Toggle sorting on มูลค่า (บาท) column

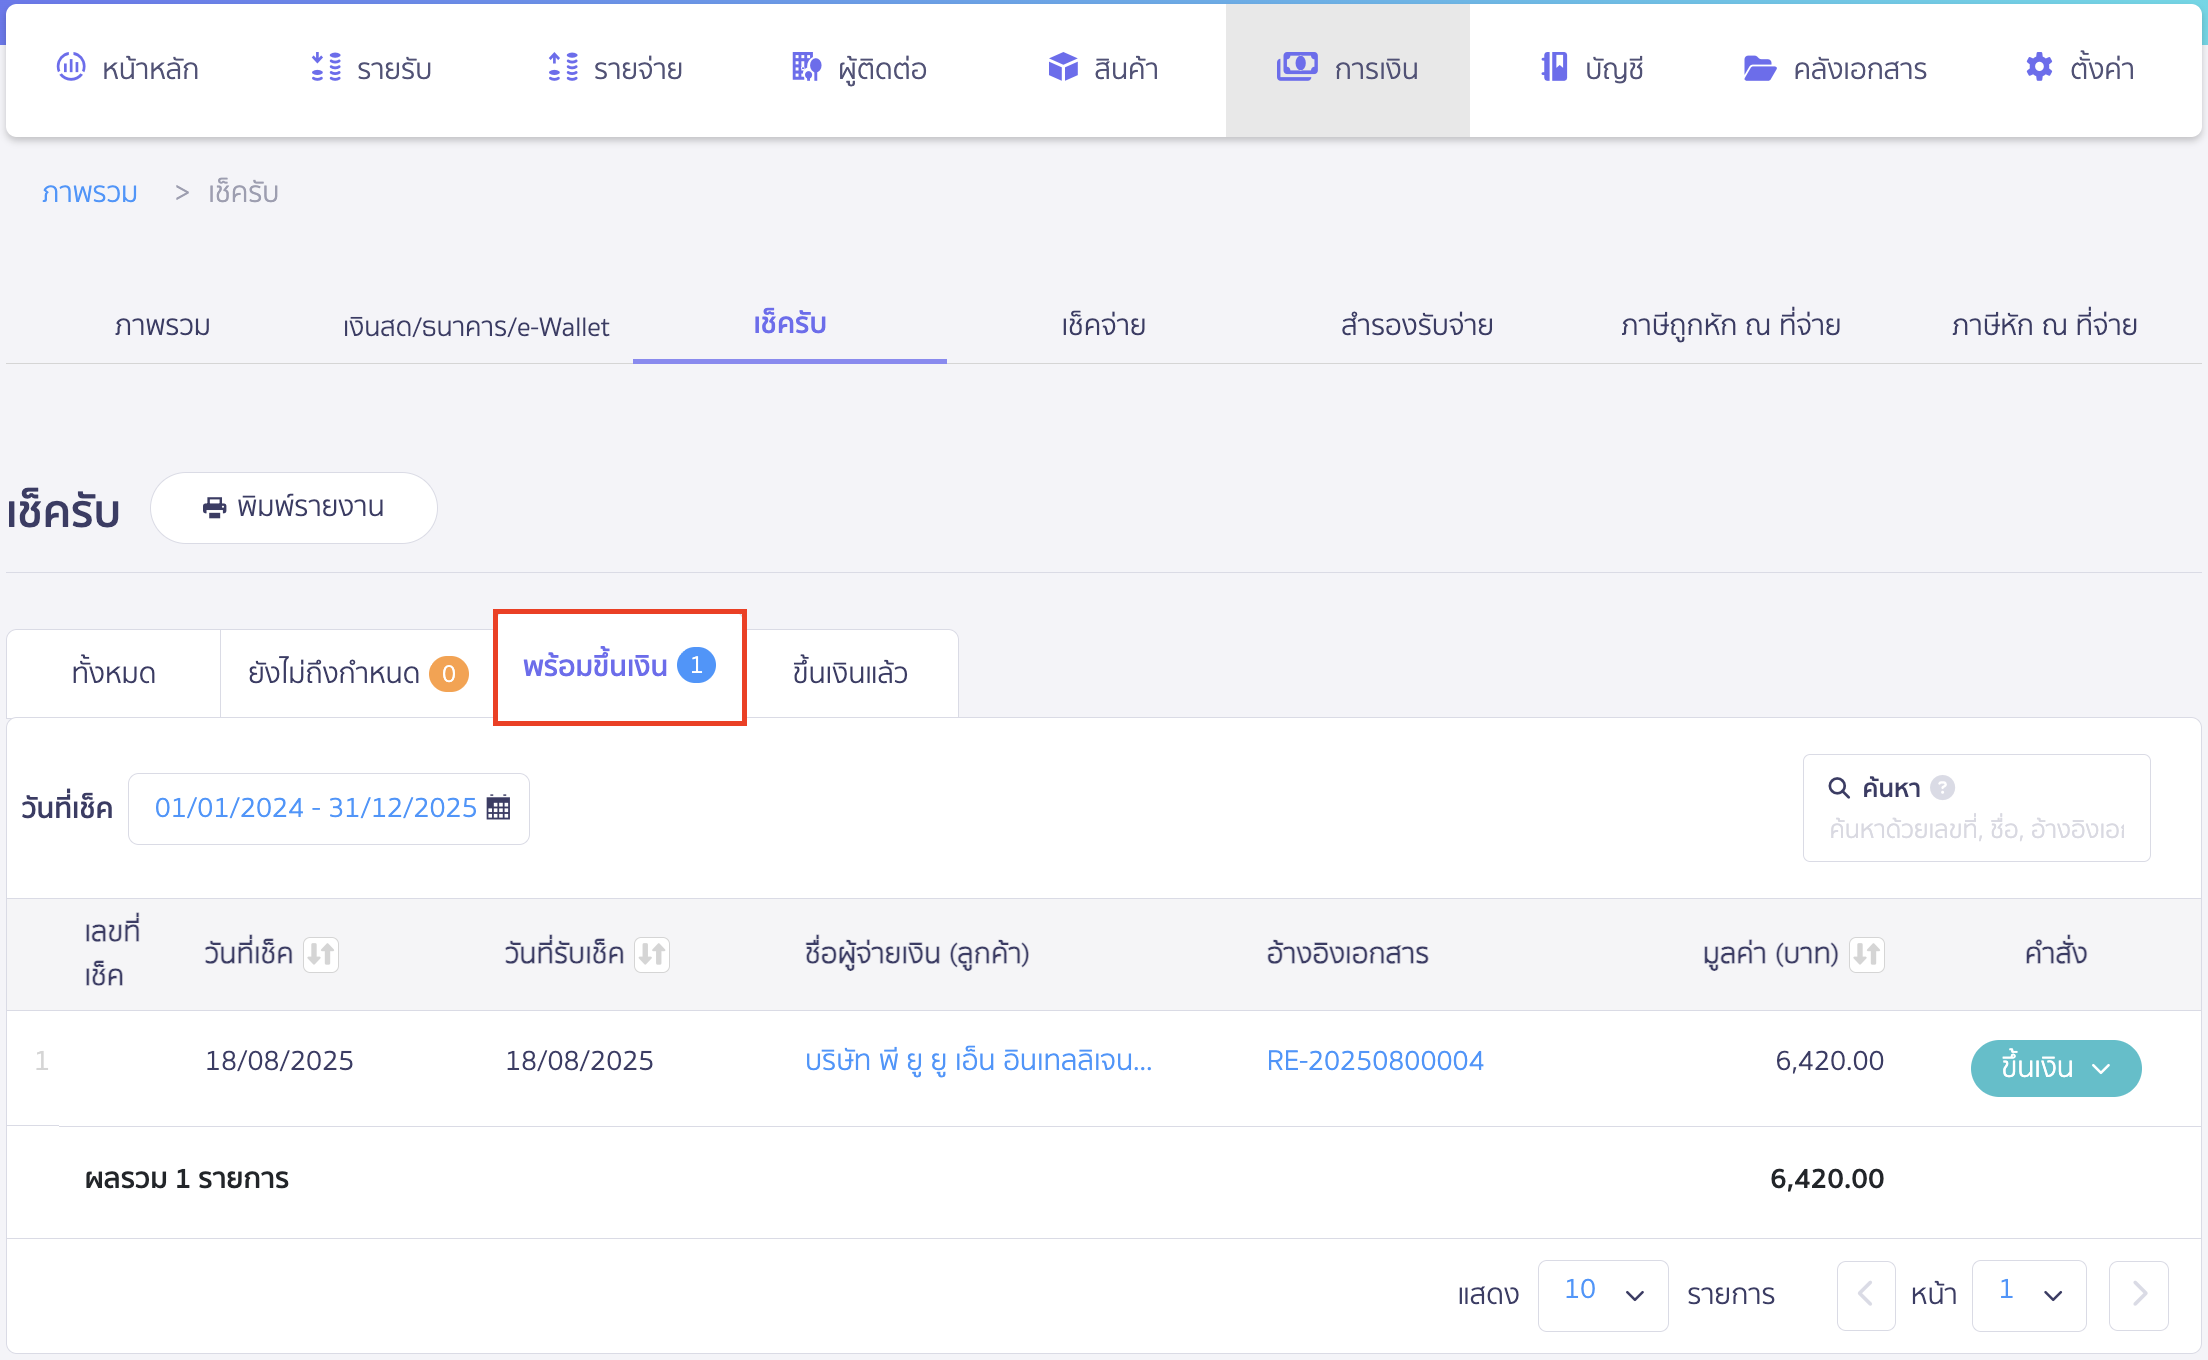tap(1866, 954)
